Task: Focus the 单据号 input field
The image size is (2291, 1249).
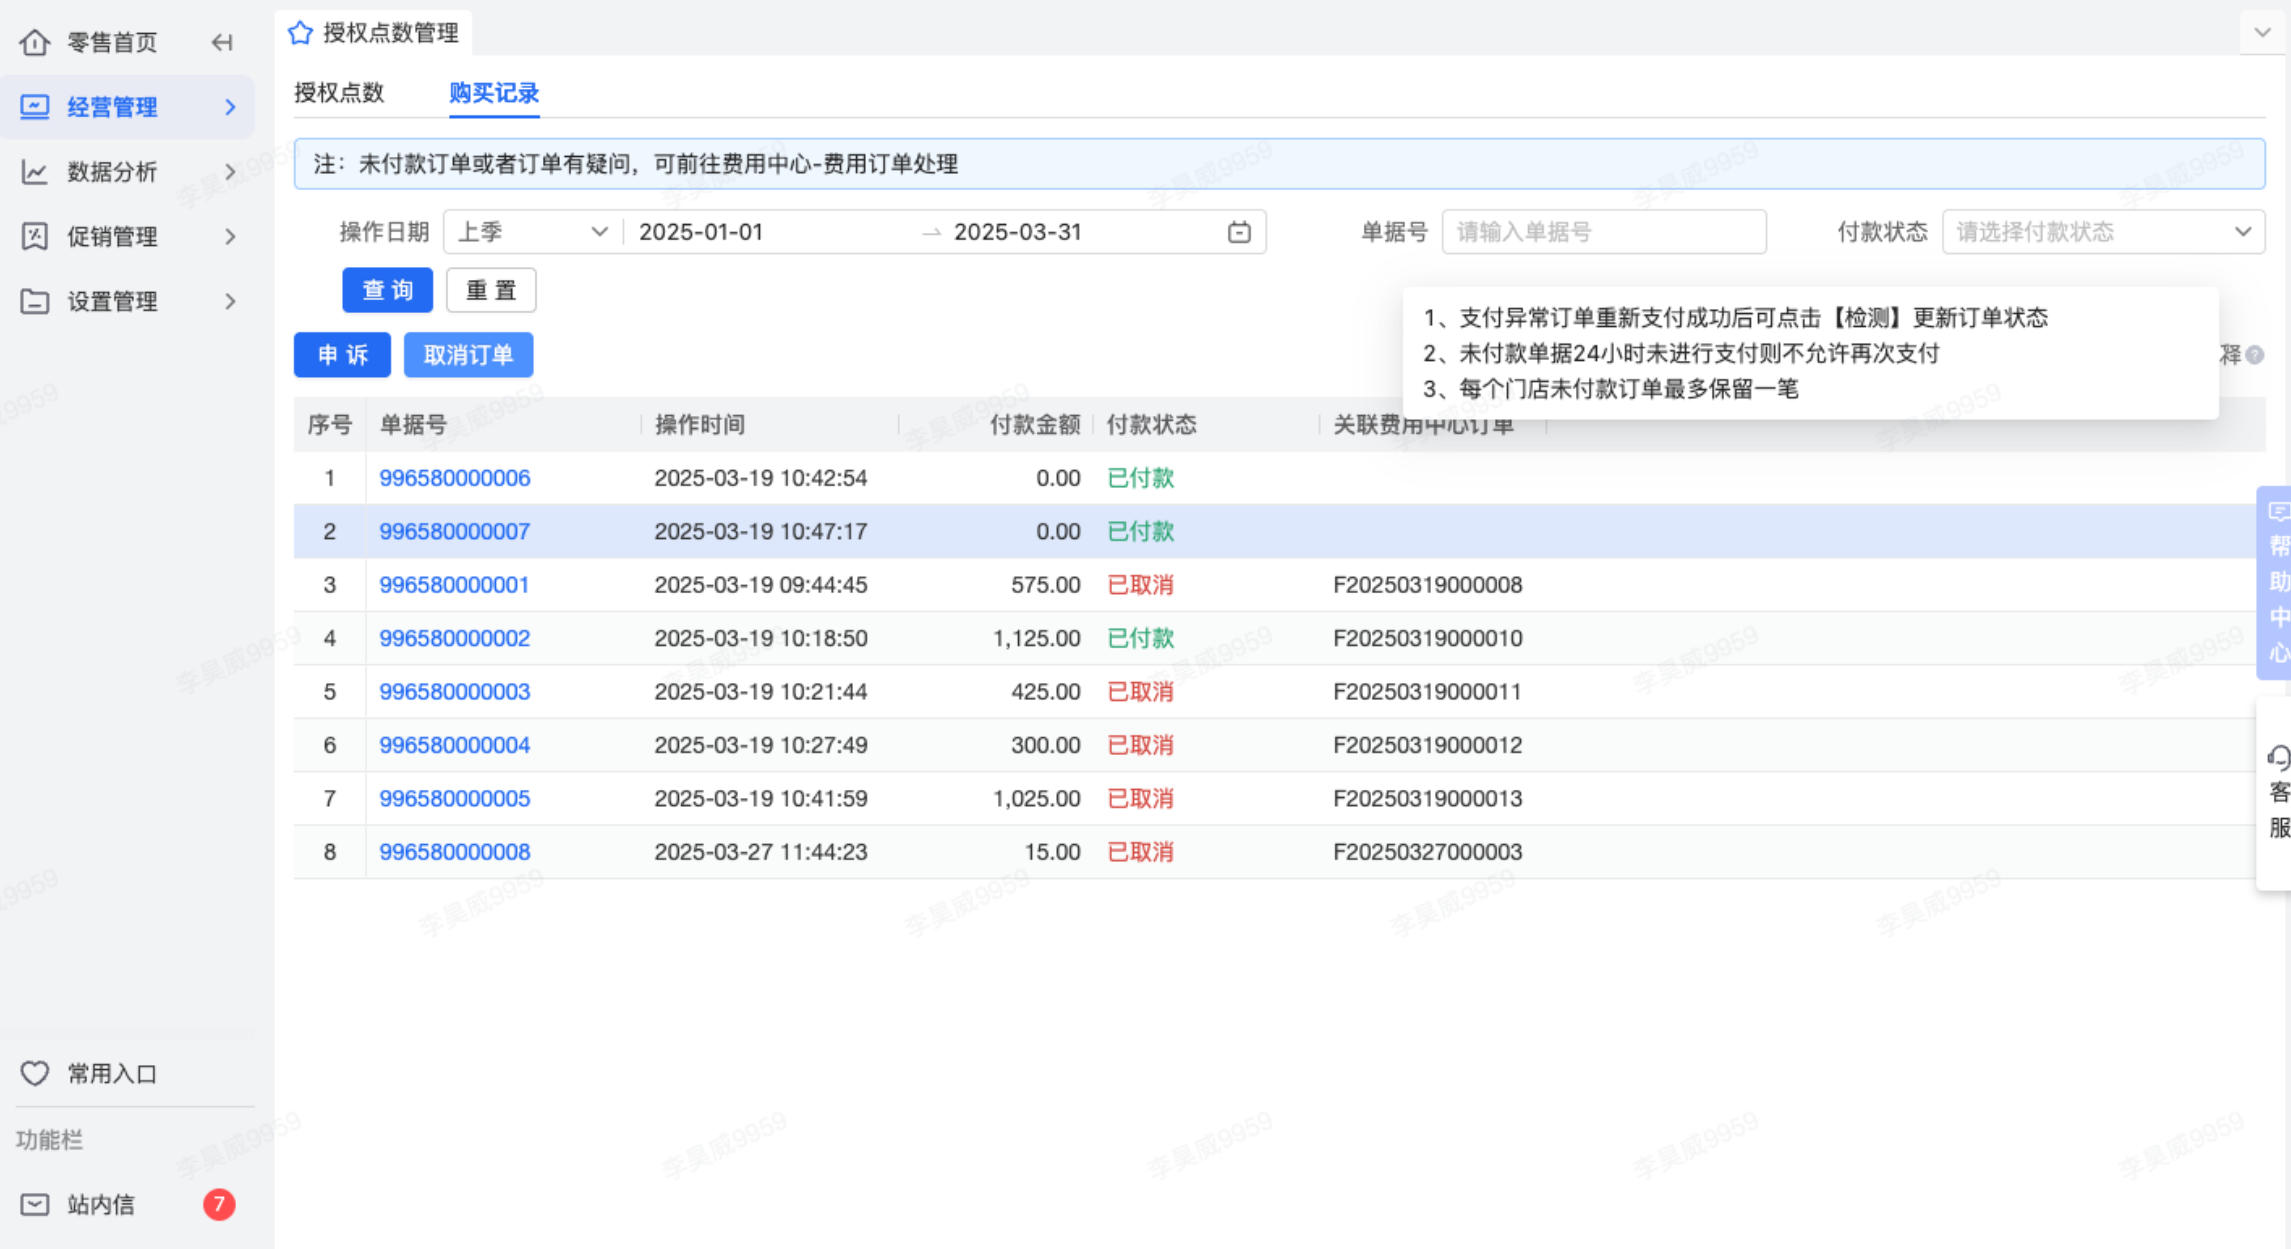Action: point(1604,232)
